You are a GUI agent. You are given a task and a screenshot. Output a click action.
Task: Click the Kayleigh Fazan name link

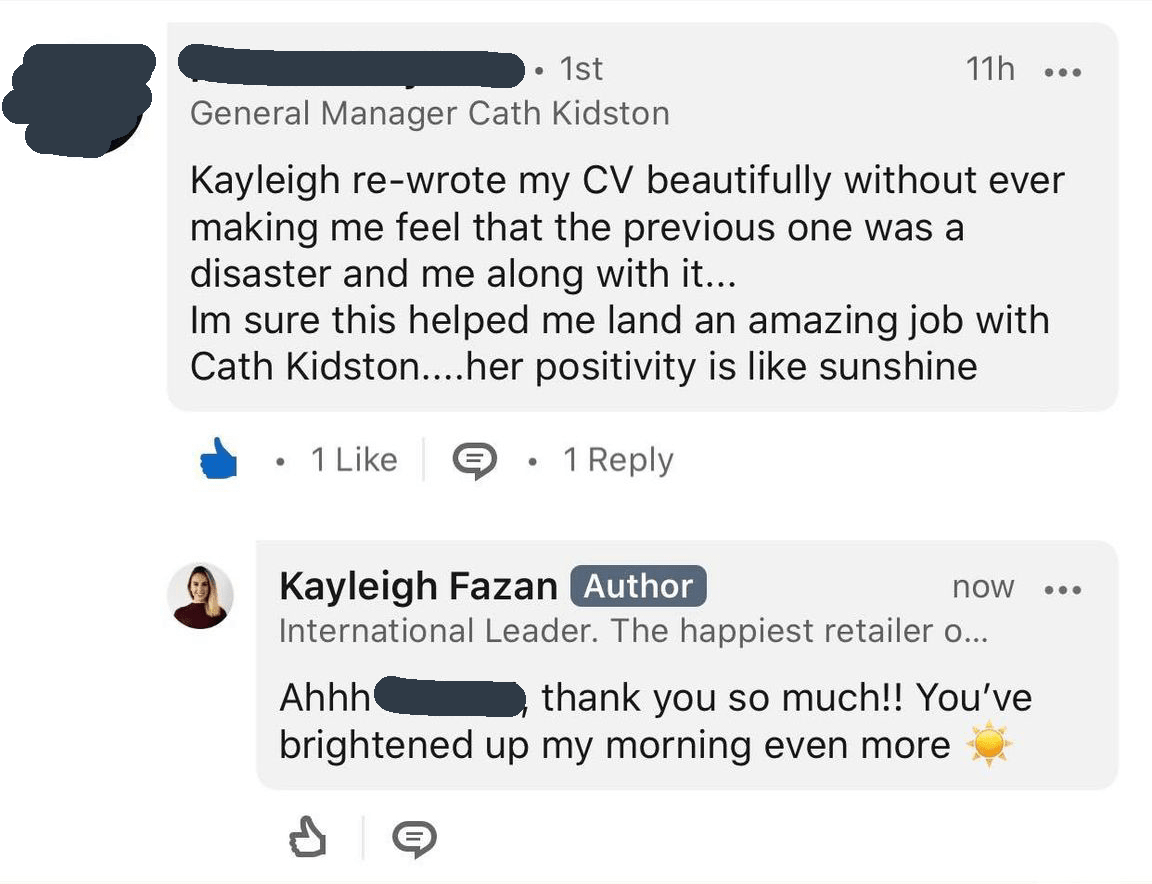(418, 586)
